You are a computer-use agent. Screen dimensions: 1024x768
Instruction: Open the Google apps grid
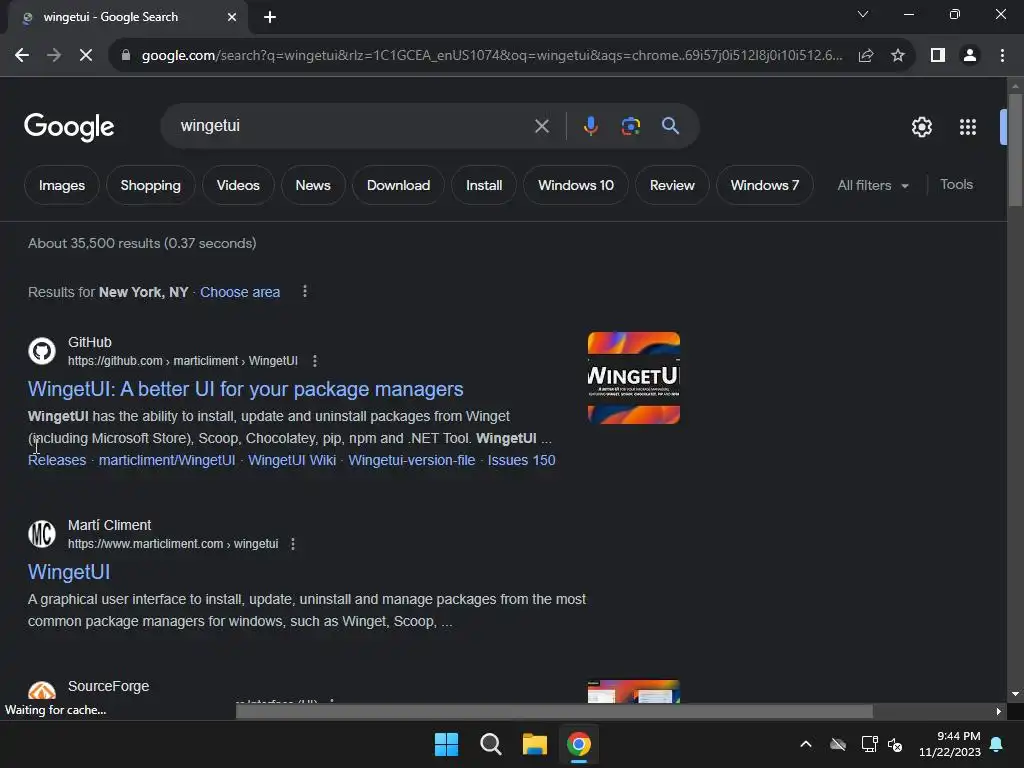[968, 127]
